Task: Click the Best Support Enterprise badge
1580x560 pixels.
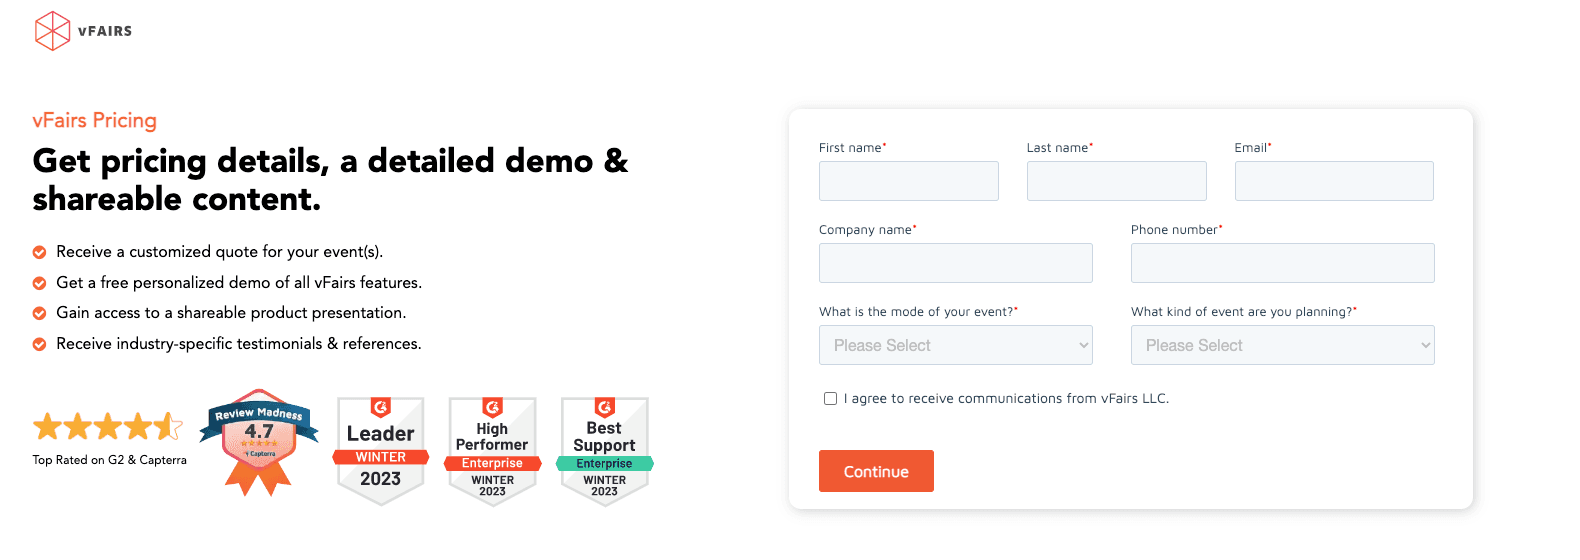Action: pyautogui.click(x=604, y=450)
